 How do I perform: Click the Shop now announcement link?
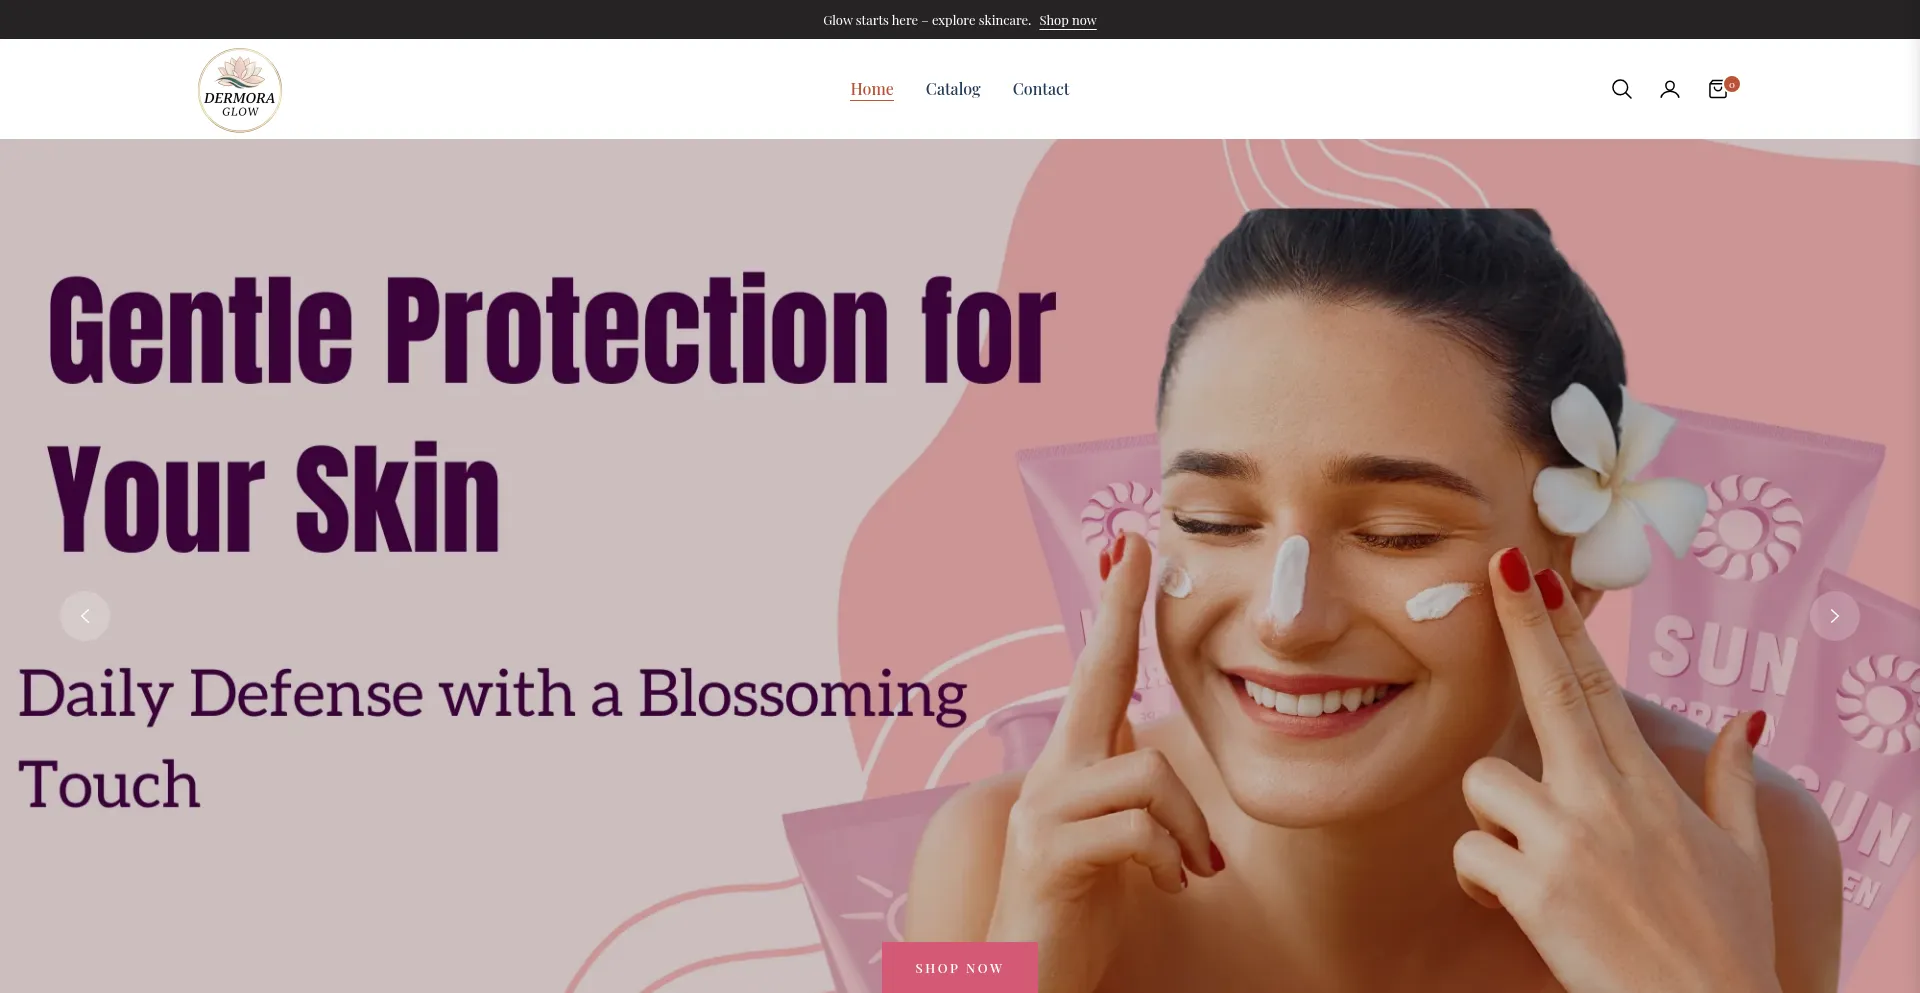[x=1067, y=20]
